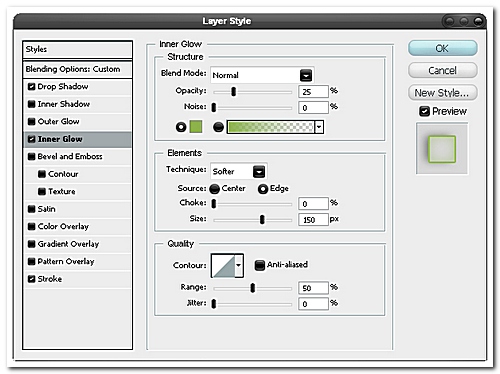
Task: Tick the Texture sub-option checkbox
Action: coord(42,191)
